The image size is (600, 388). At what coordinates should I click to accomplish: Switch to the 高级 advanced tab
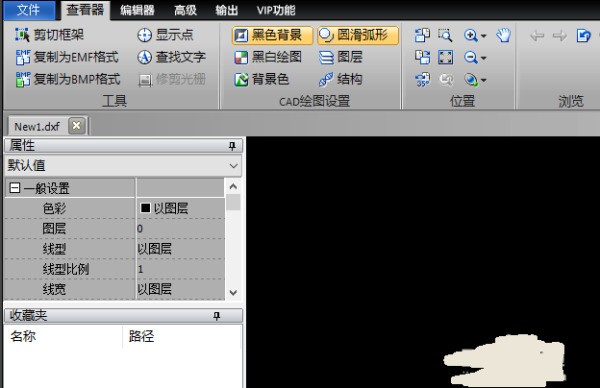point(185,10)
